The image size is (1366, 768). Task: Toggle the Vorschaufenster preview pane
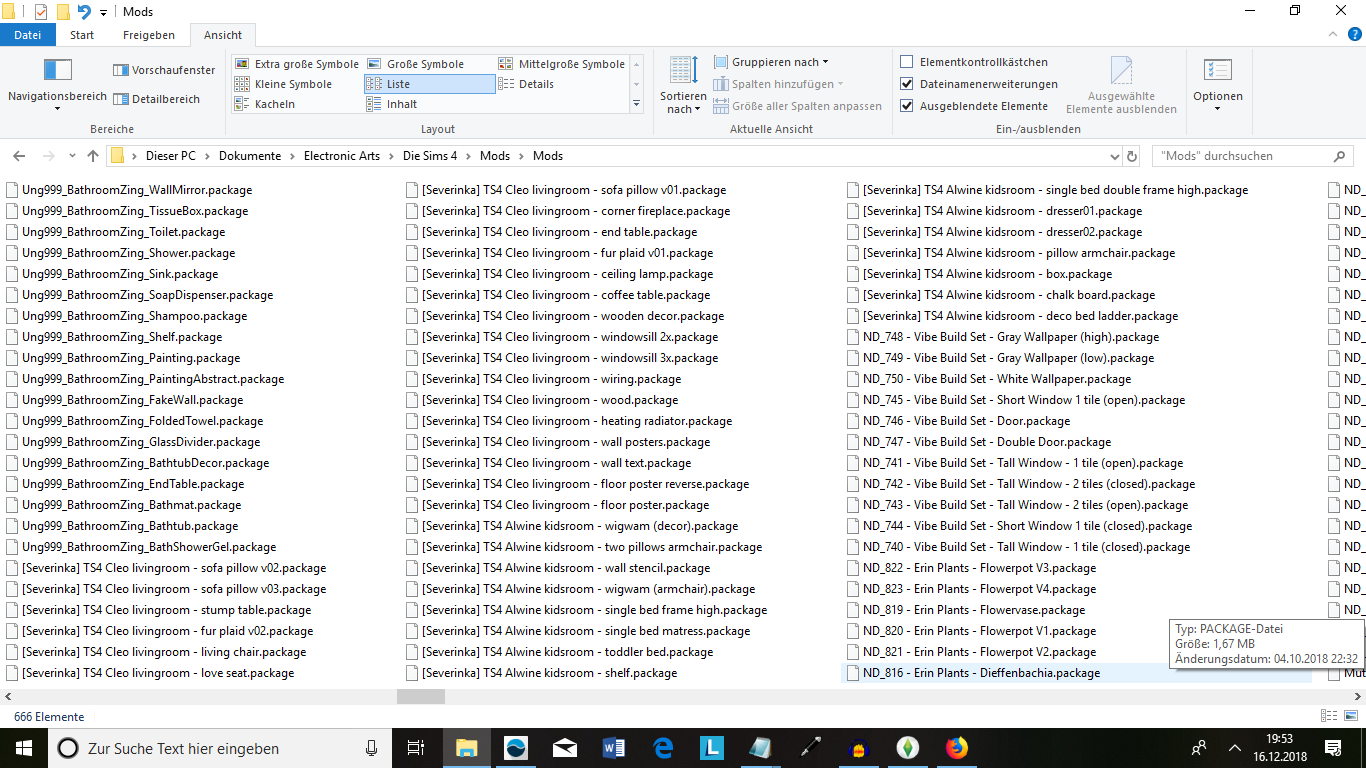coord(164,70)
